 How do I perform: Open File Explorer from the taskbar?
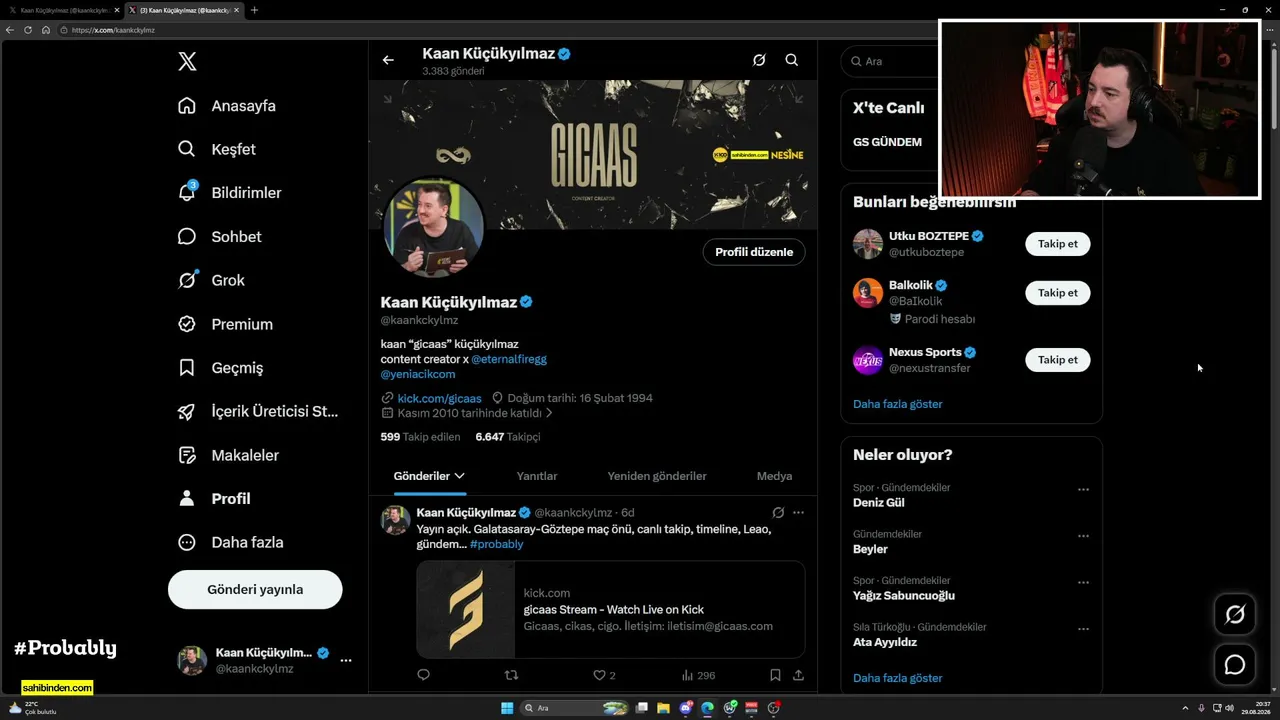[x=664, y=708]
